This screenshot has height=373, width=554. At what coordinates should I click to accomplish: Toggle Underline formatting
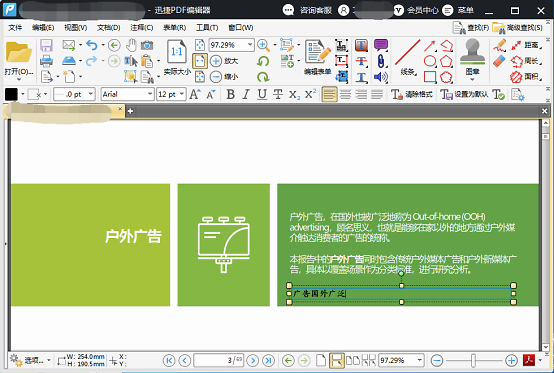click(x=262, y=94)
